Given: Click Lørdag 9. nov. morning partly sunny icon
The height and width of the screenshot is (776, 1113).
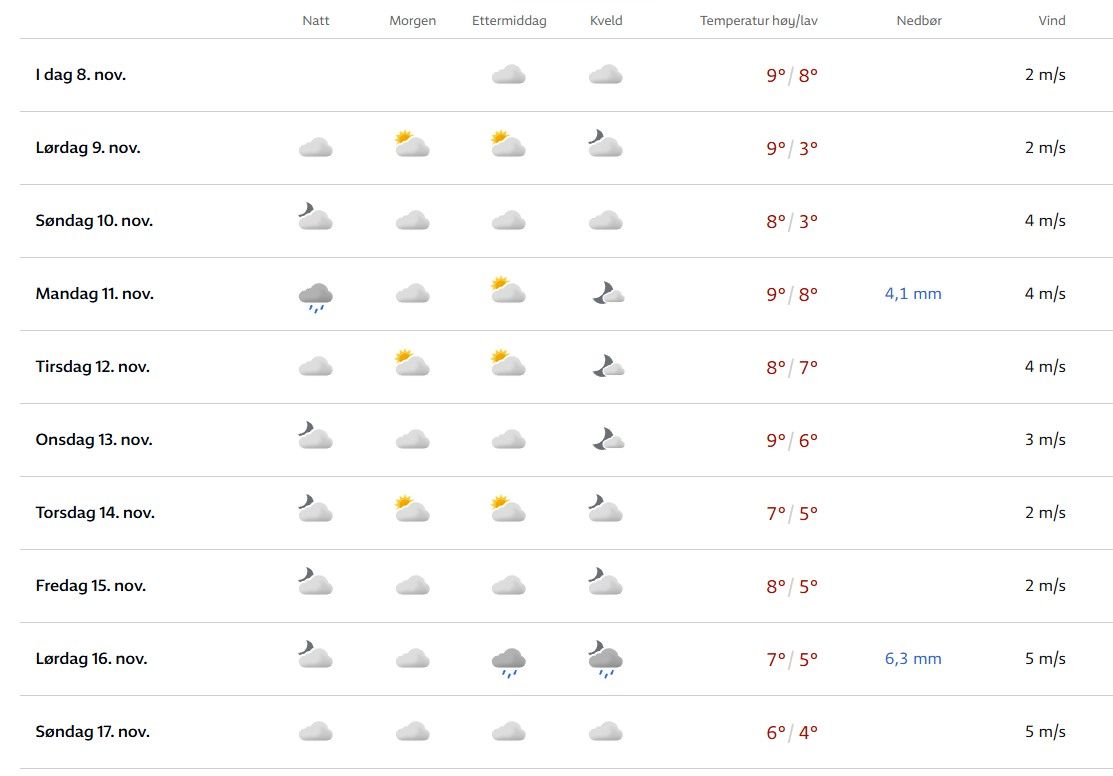Looking at the screenshot, I should (412, 146).
